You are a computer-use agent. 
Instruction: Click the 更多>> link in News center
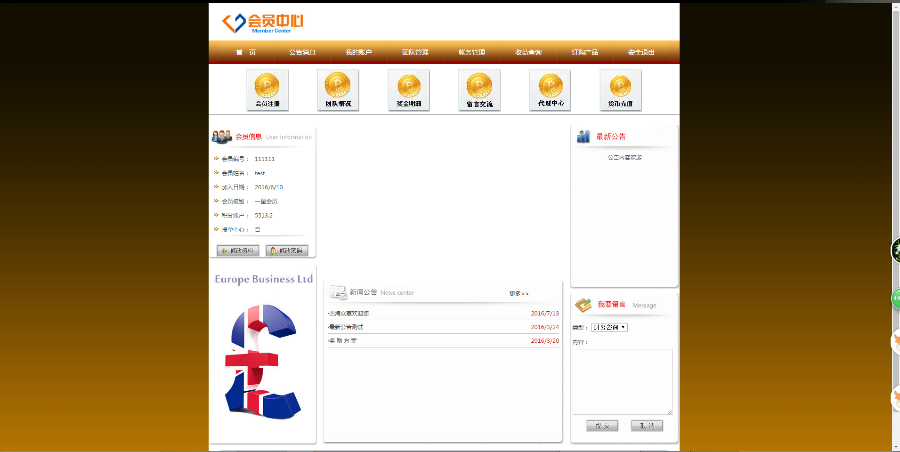(519, 293)
